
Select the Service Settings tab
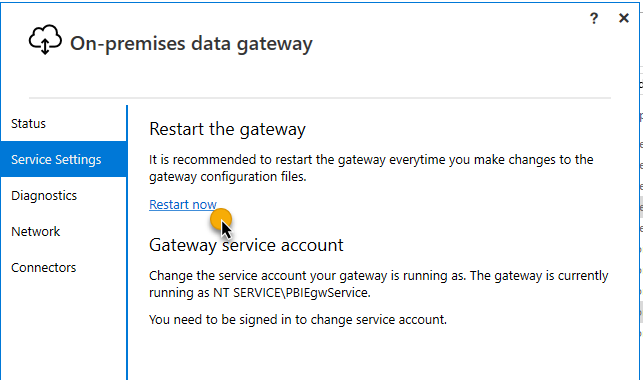point(64,159)
